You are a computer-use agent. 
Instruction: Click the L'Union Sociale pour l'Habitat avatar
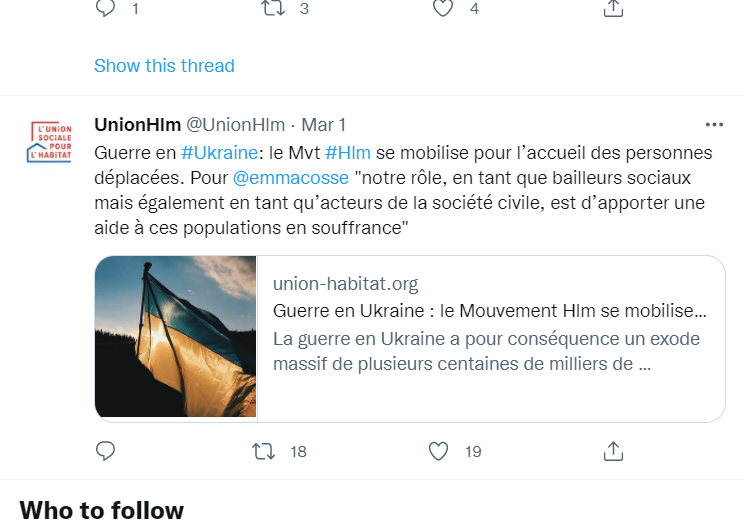point(50,142)
